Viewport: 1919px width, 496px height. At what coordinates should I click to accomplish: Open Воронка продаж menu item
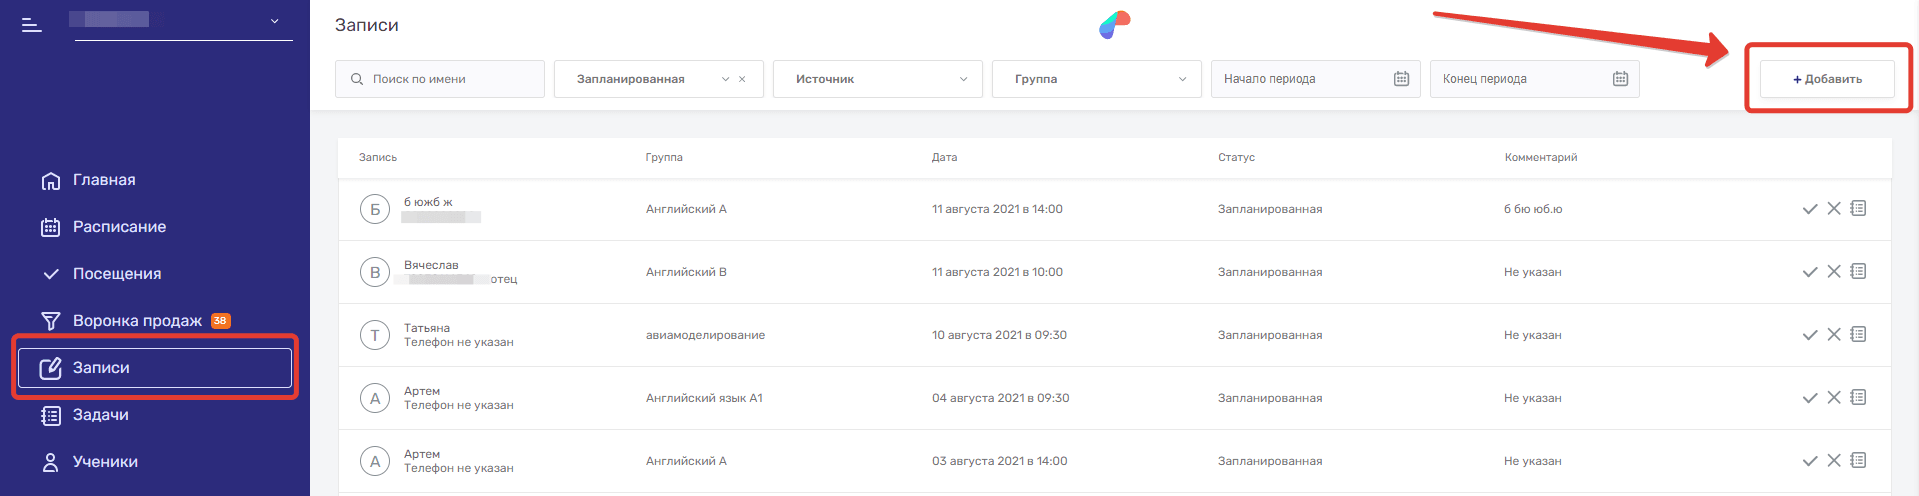[x=137, y=321]
